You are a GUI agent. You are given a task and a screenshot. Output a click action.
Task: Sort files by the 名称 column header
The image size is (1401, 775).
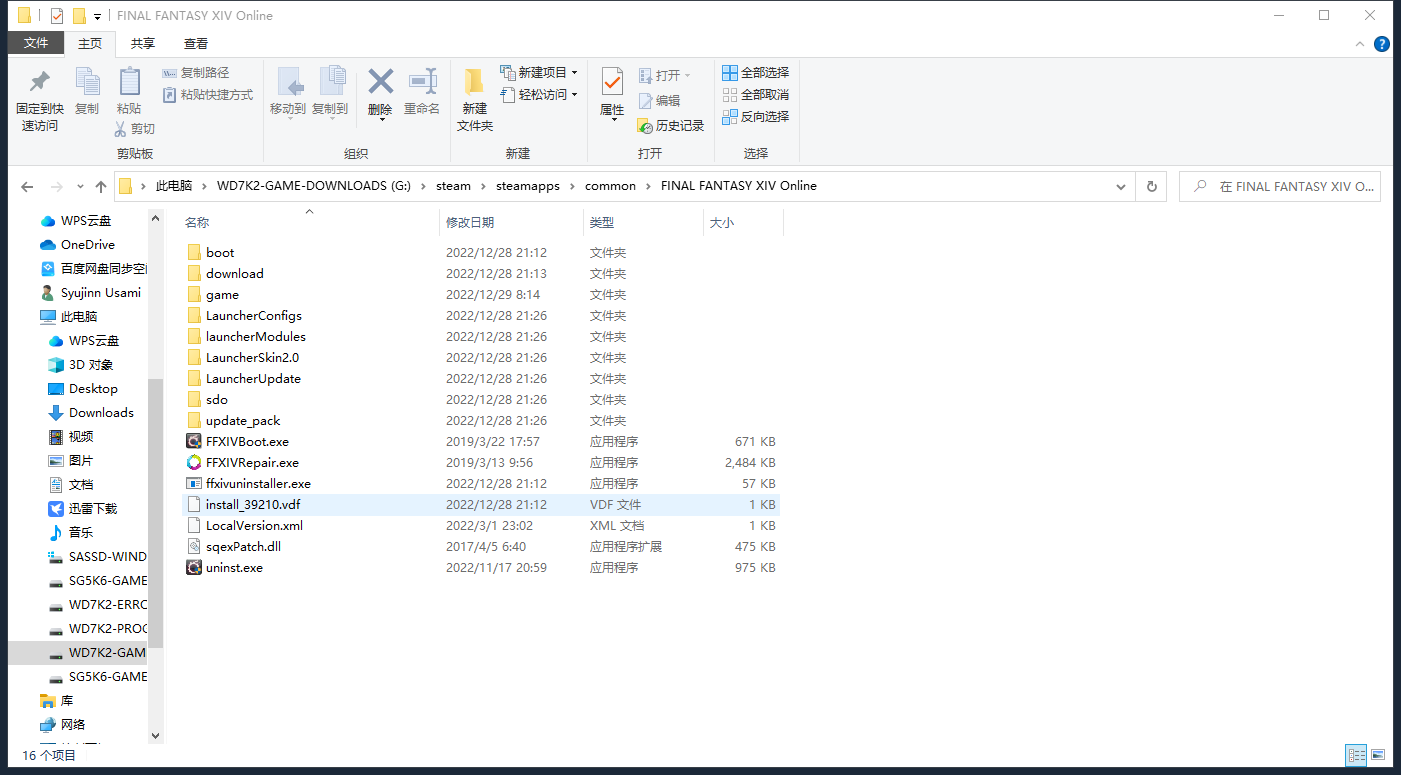point(309,223)
